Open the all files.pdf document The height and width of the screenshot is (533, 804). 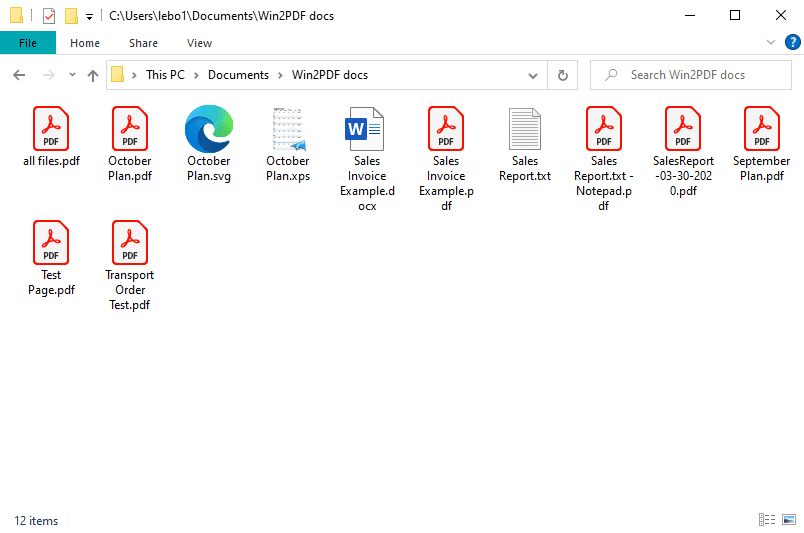[51, 129]
